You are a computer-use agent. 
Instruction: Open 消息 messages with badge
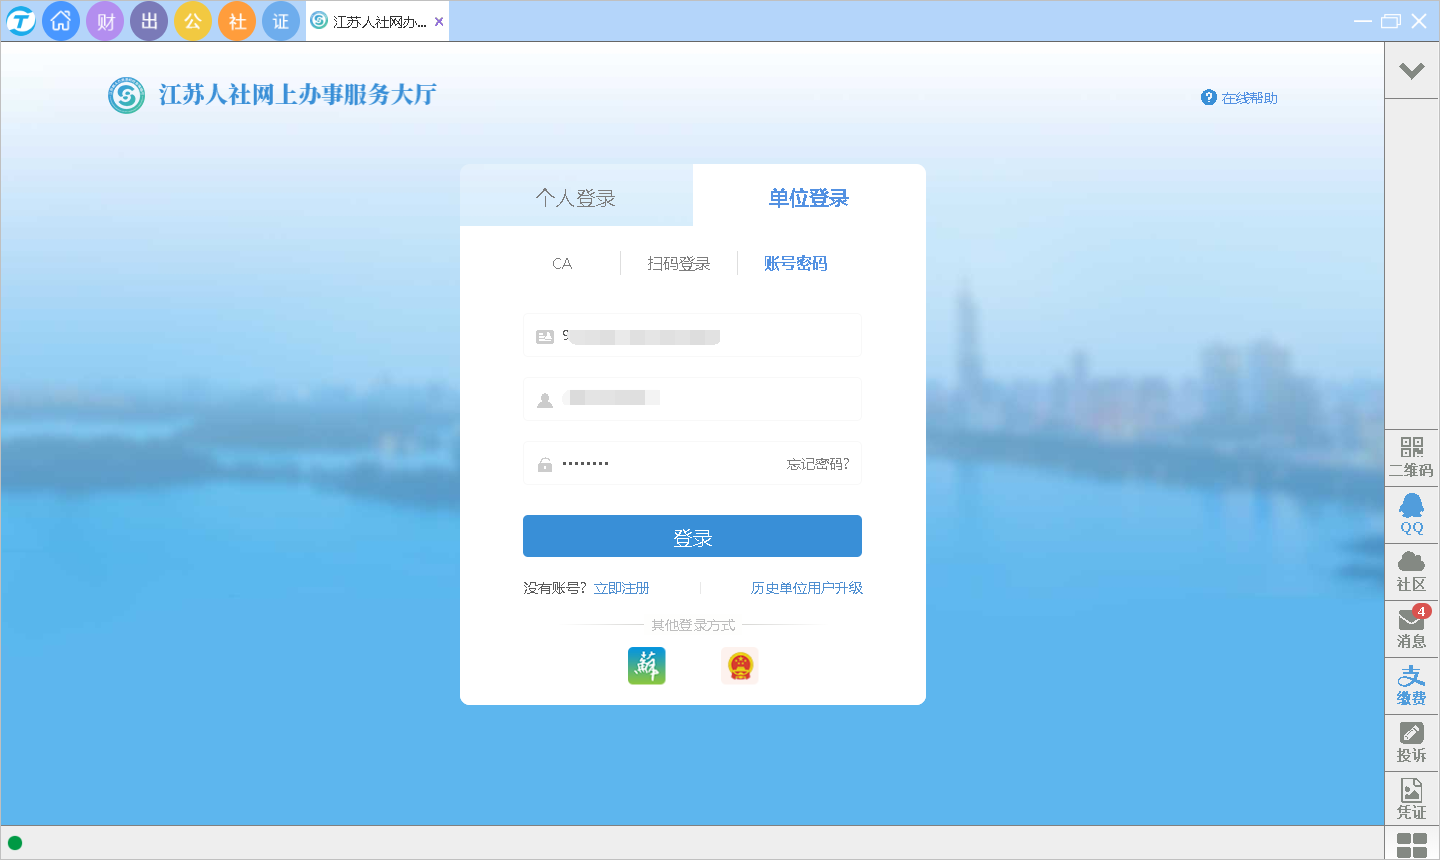coord(1411,628)
